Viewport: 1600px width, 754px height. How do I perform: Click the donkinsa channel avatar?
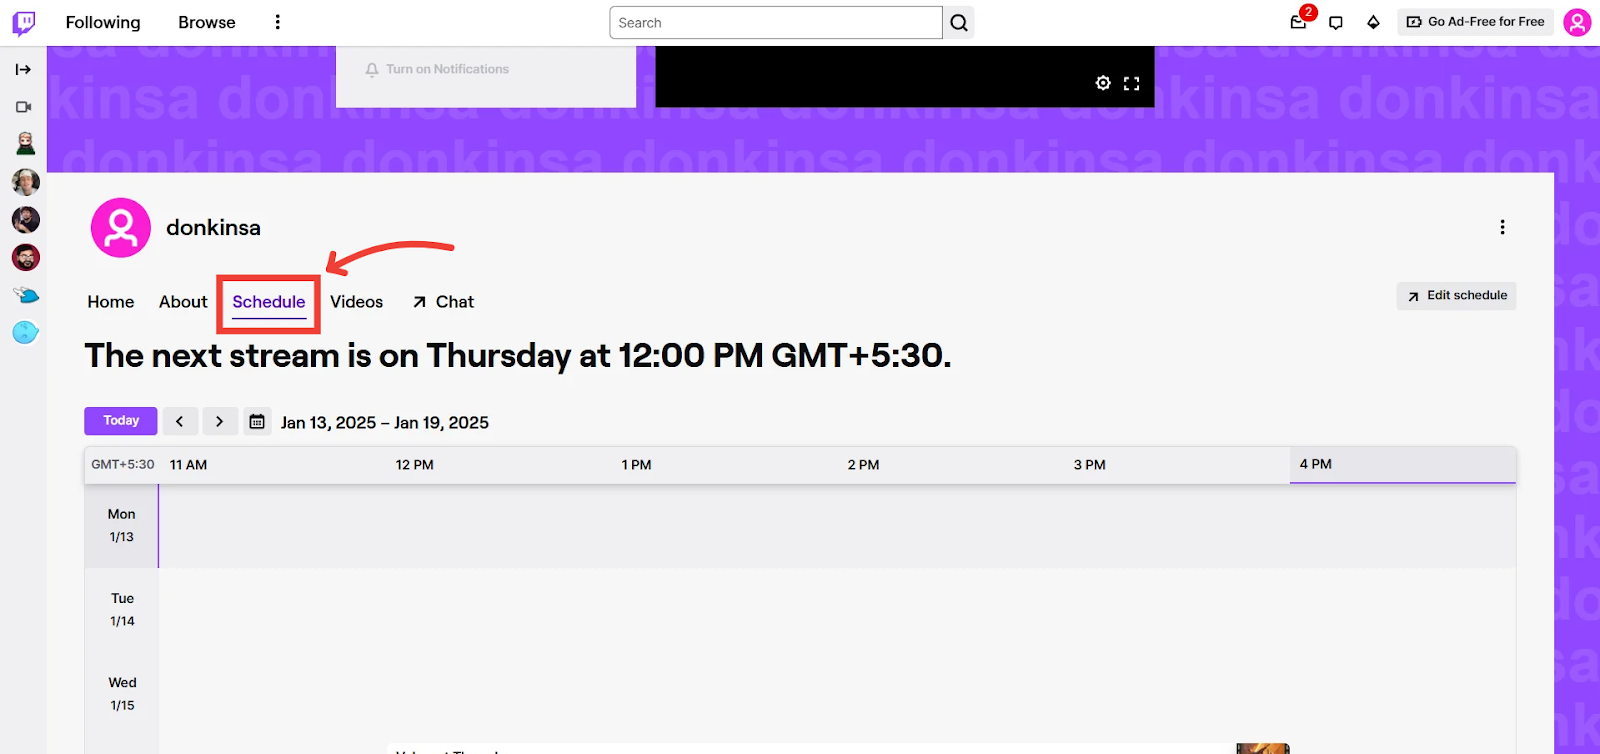(x=121, y=228)
